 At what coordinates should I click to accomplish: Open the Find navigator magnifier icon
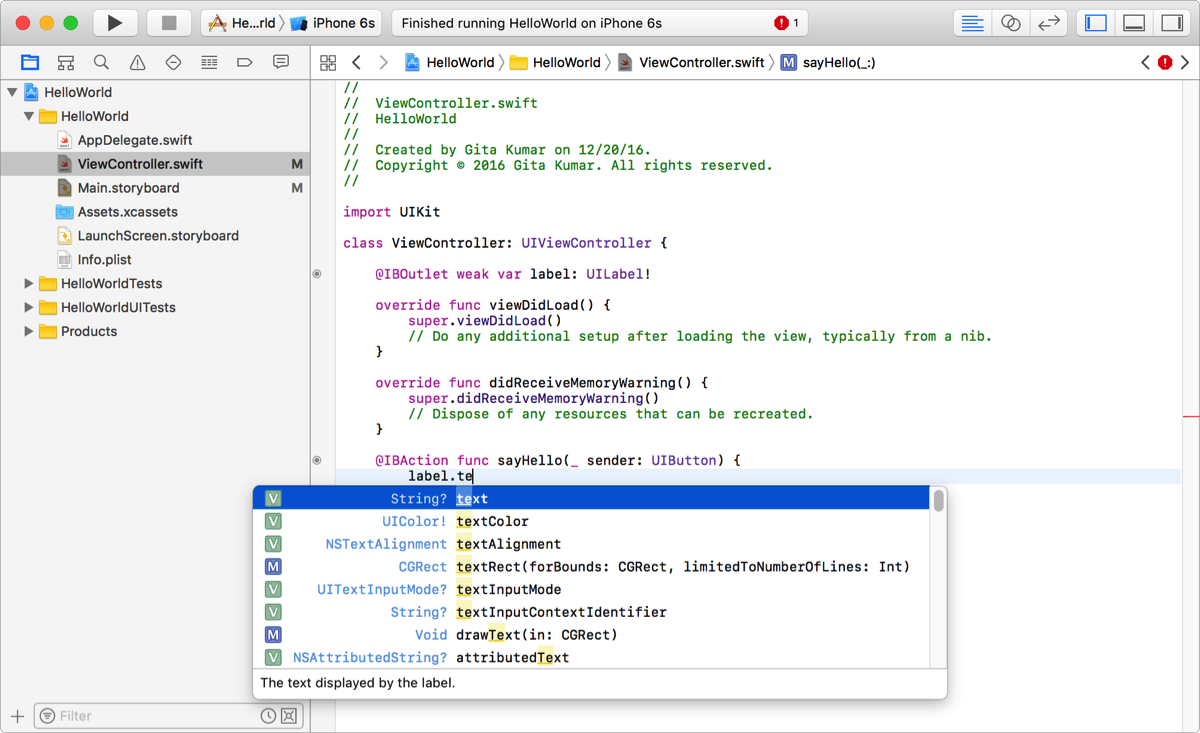click(x=101, y=63)
